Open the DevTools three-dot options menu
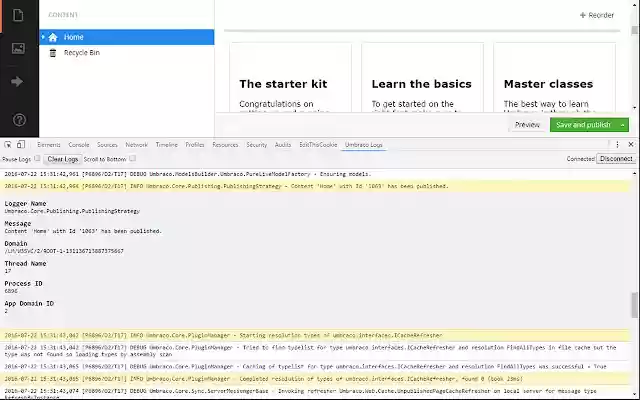The height and width of the screenshot is (400, 640). pyautogui.click(x=617, y=144)
